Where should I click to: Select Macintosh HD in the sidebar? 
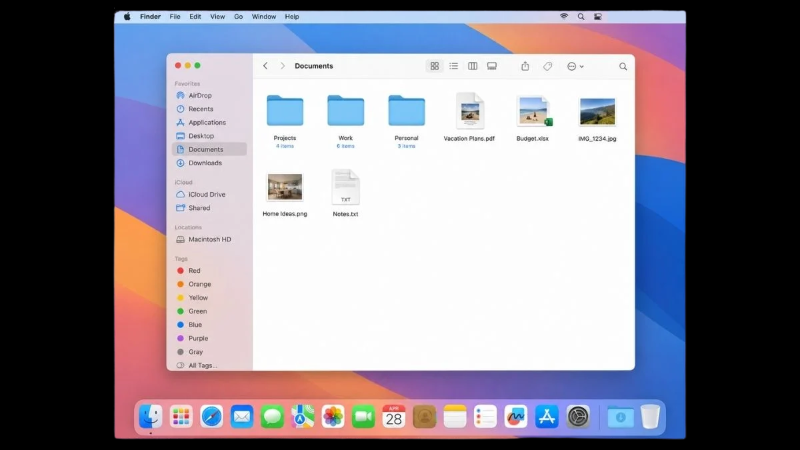point(210,239)
